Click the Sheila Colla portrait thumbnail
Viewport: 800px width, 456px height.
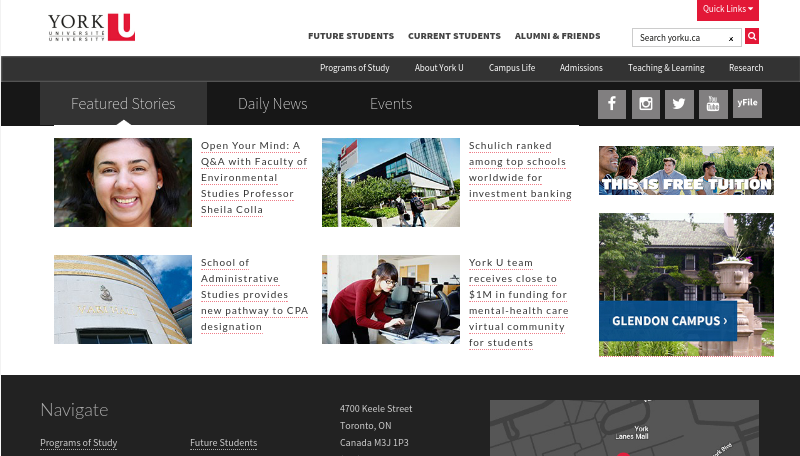(123, 182)
